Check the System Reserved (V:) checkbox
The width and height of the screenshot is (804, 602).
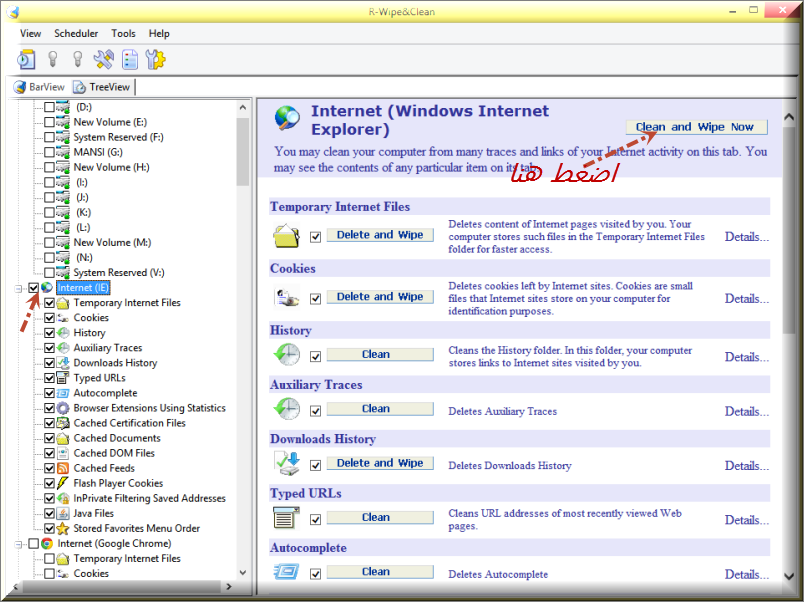click(49, 272)
